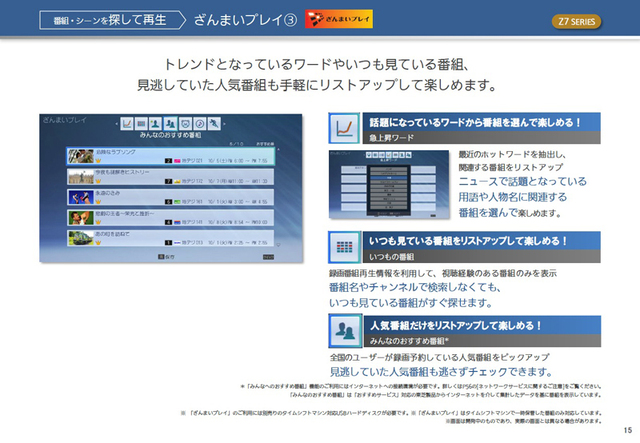This screenshot has width=640, height=443.
Task: Click yellow channel logo in second program row
Action: pyautogui.click(x=177, y=181)
